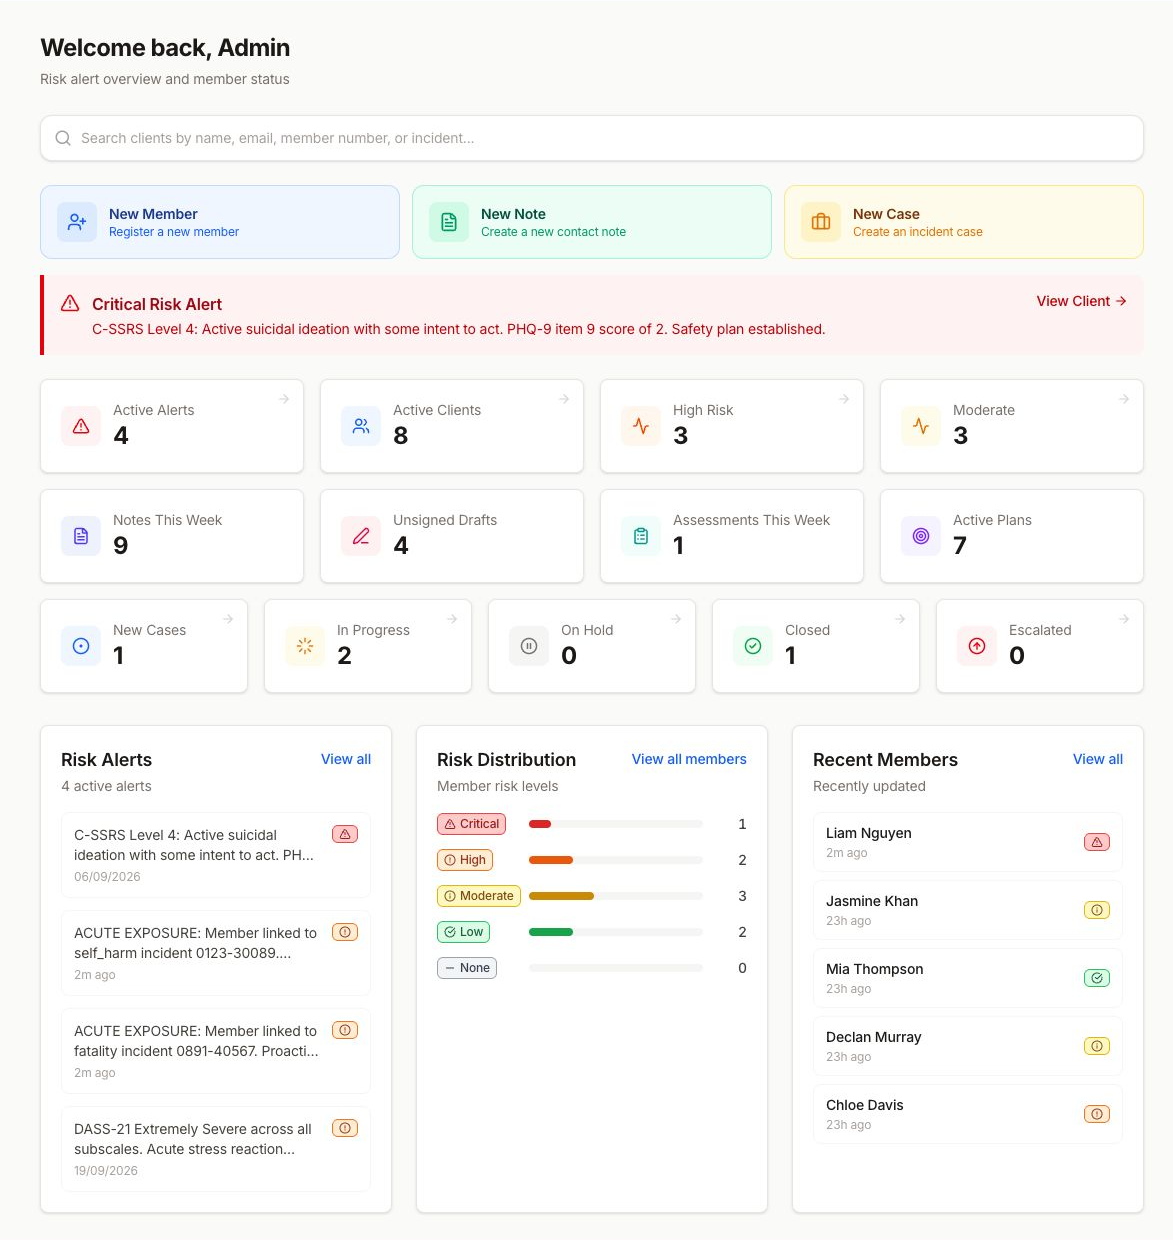The width and height of the screenshot is (1173, 1240).
Task: Open In Progress card via its arrow
Action: [x=452, y=619]
